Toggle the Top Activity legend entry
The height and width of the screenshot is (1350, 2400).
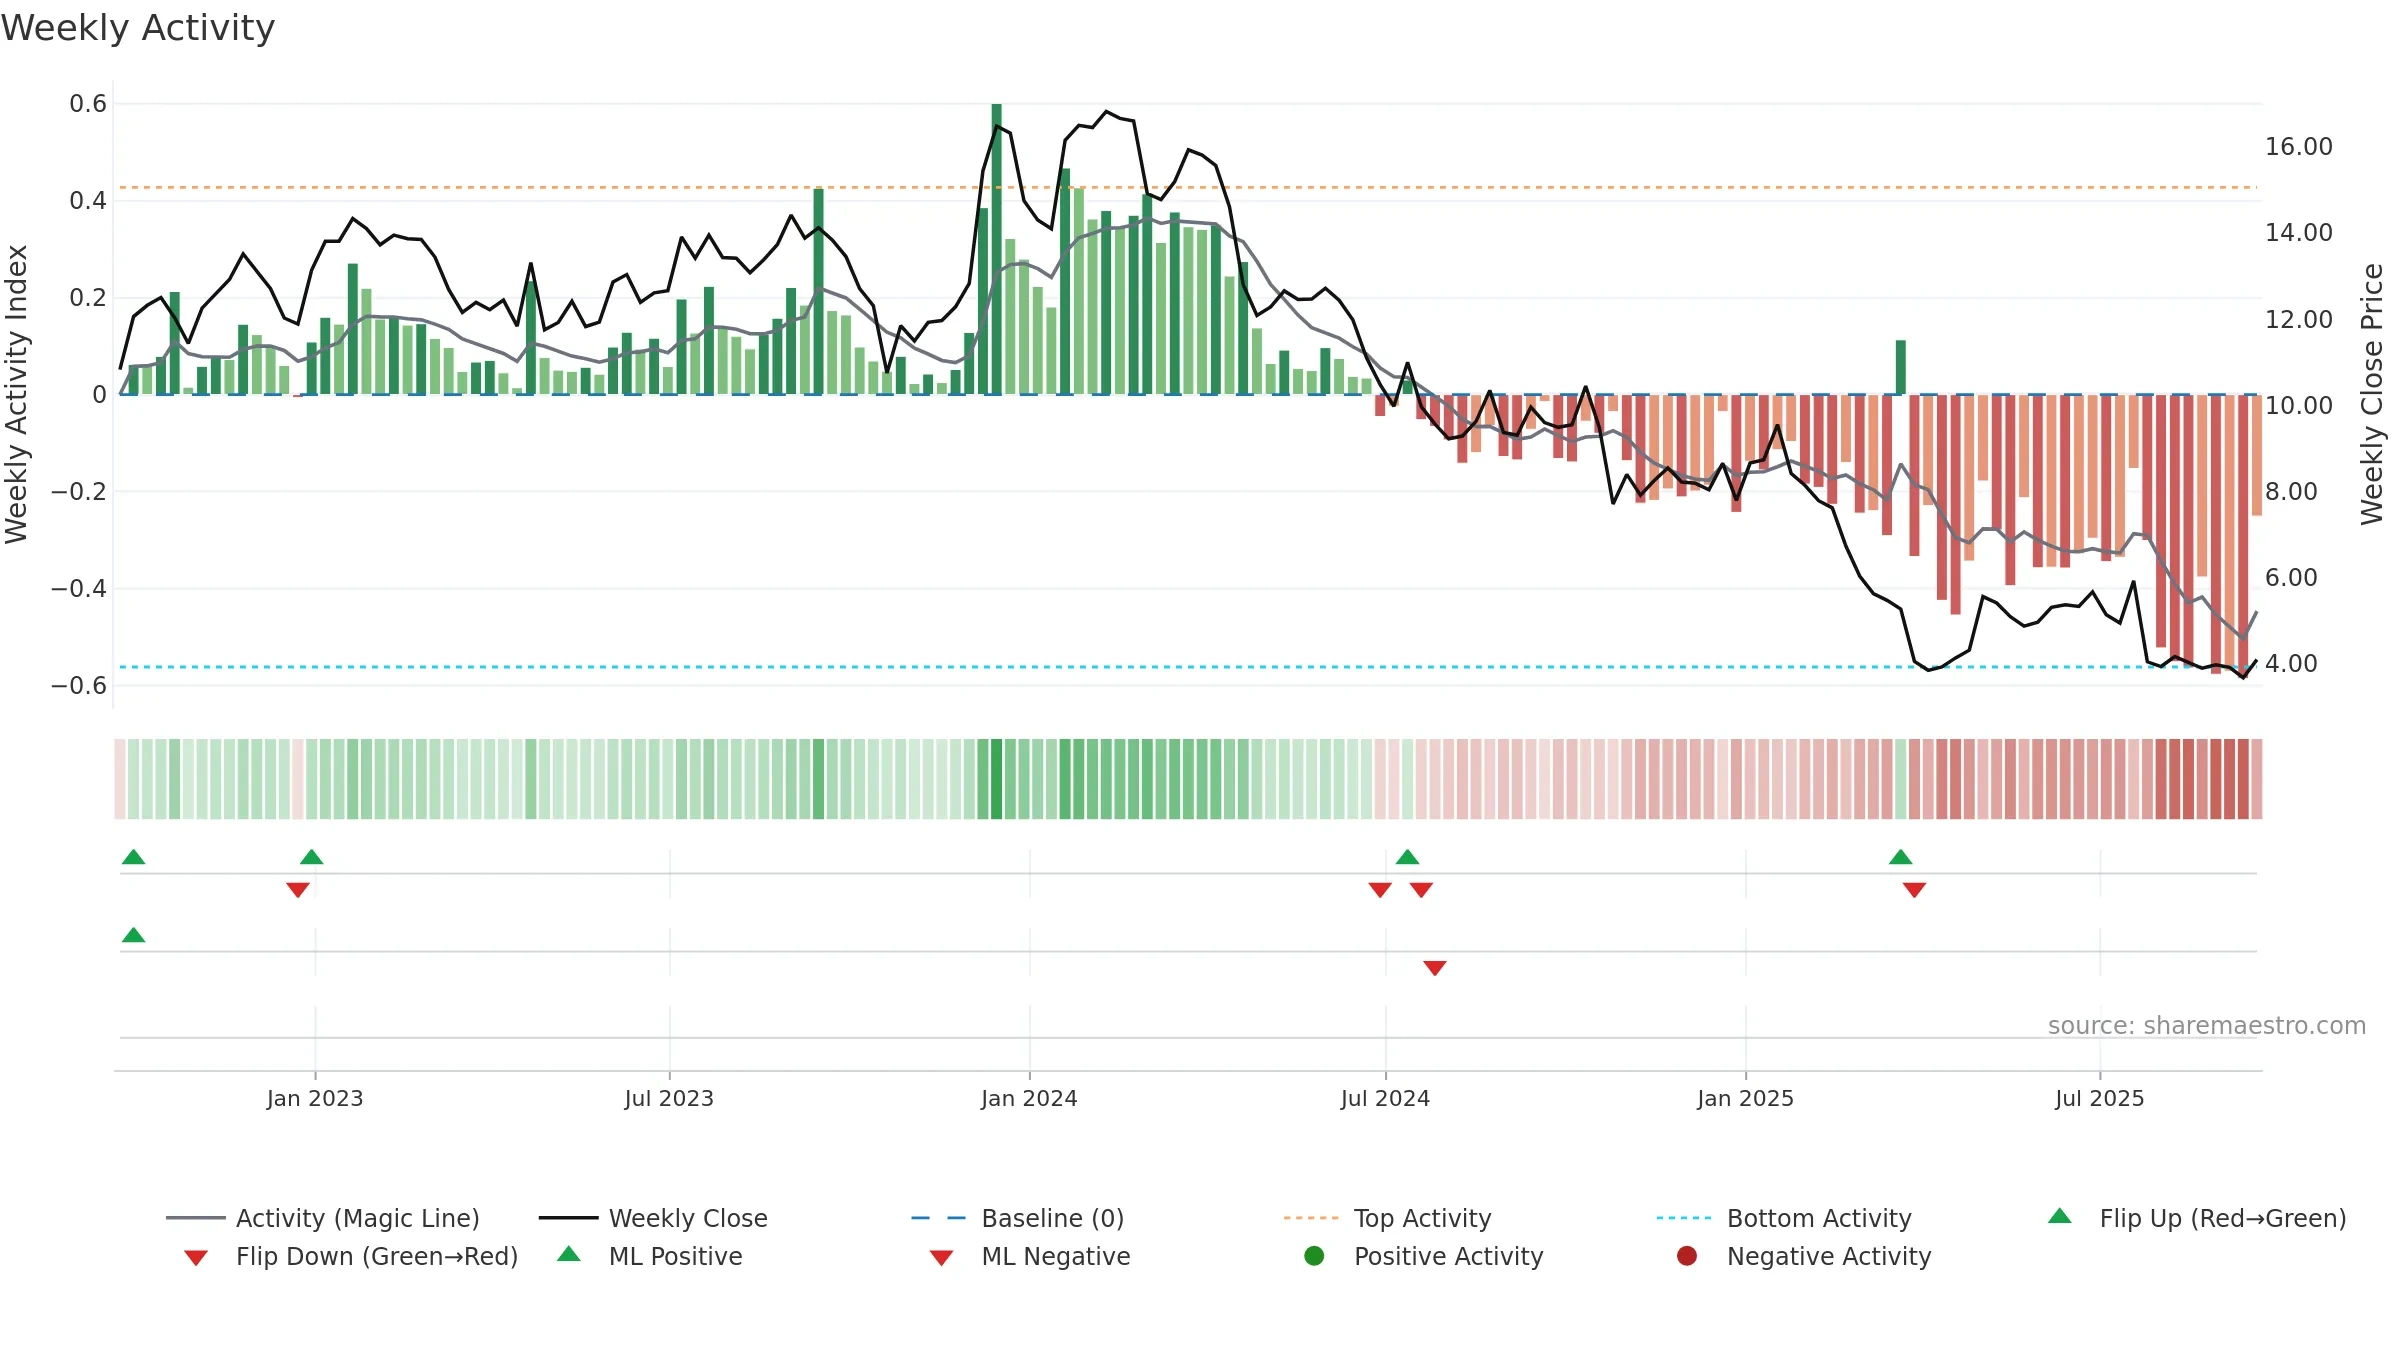[1387, 1218]
